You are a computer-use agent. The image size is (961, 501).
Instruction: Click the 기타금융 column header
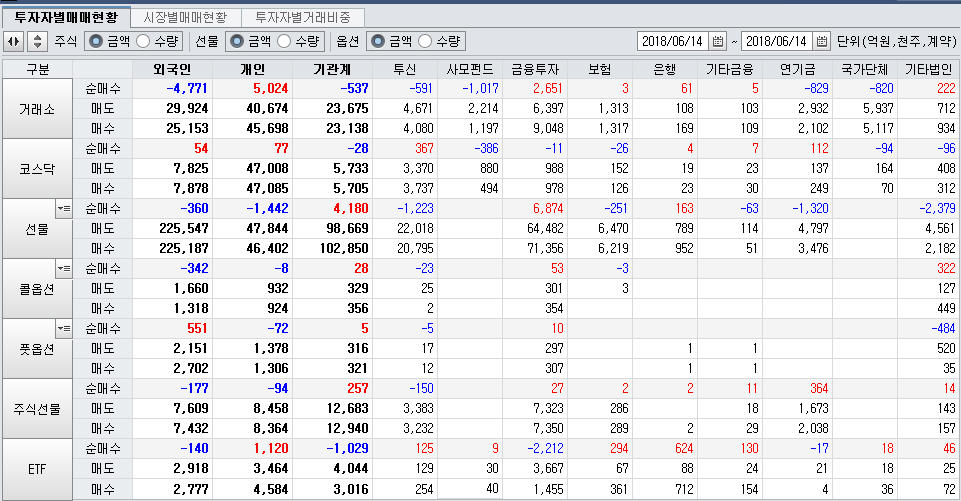pos(730,69)
